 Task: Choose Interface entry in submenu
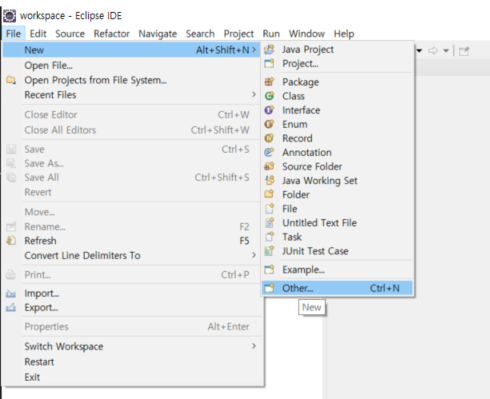pos(337,110)
